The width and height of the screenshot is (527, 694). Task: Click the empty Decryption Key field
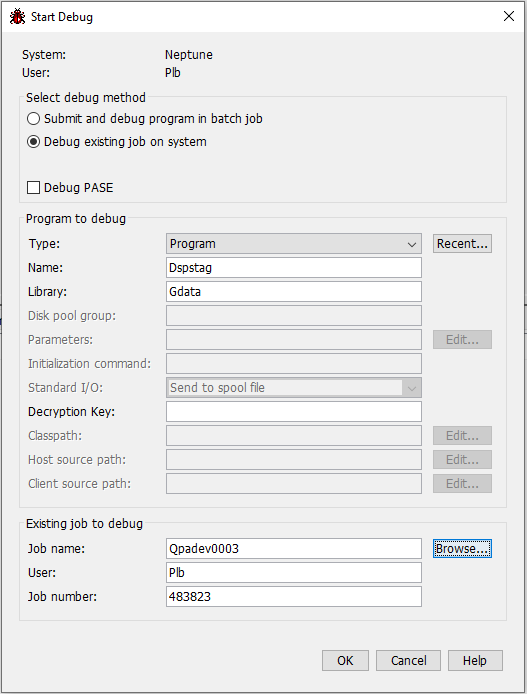(294, 412)
